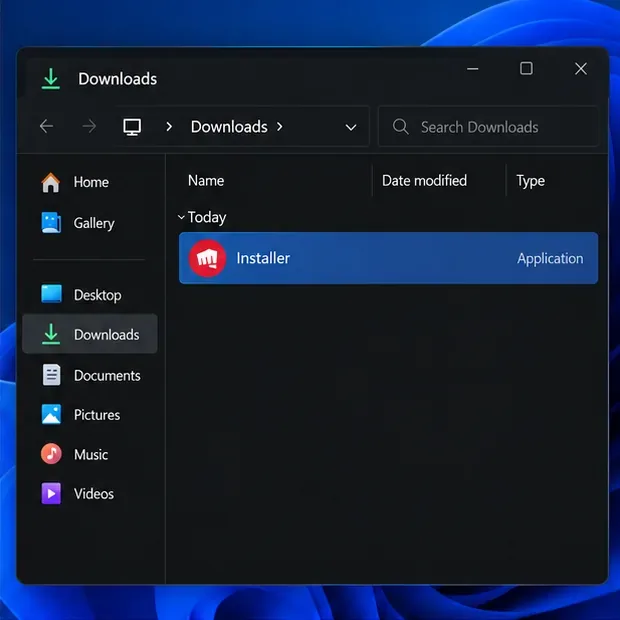This screenshot has height=620, width=620.
Task: Click the Application type cell
Action: tap(550, 259)
